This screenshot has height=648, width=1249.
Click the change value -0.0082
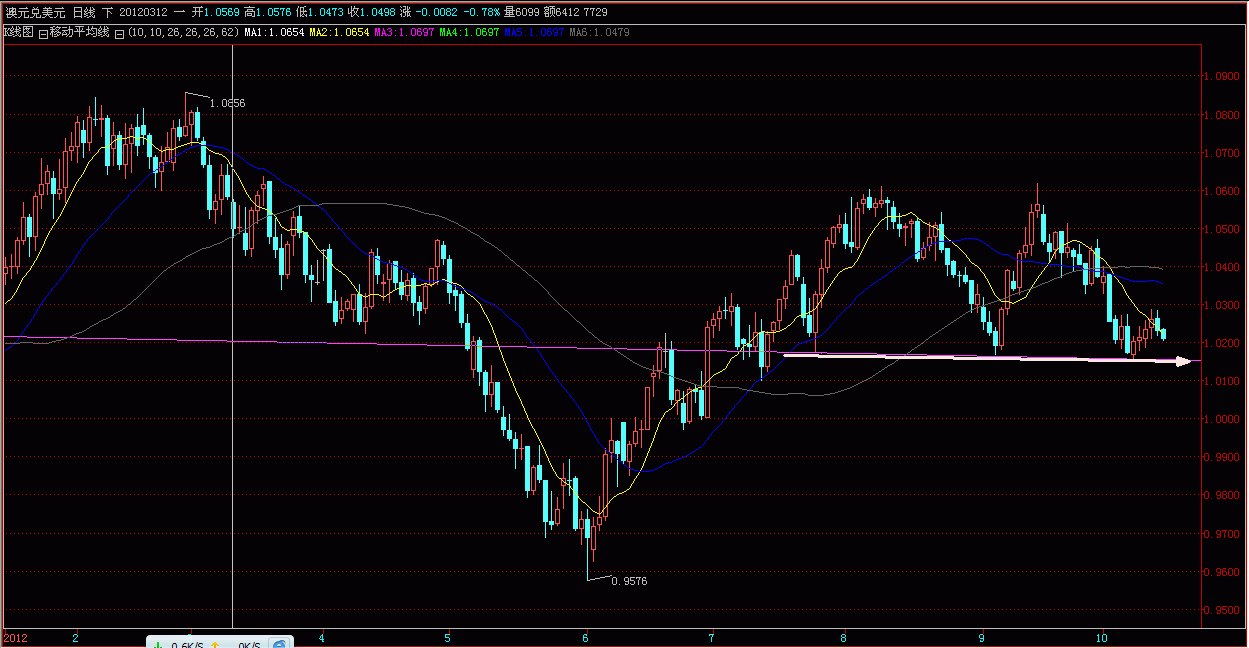[x=438, y=12]
